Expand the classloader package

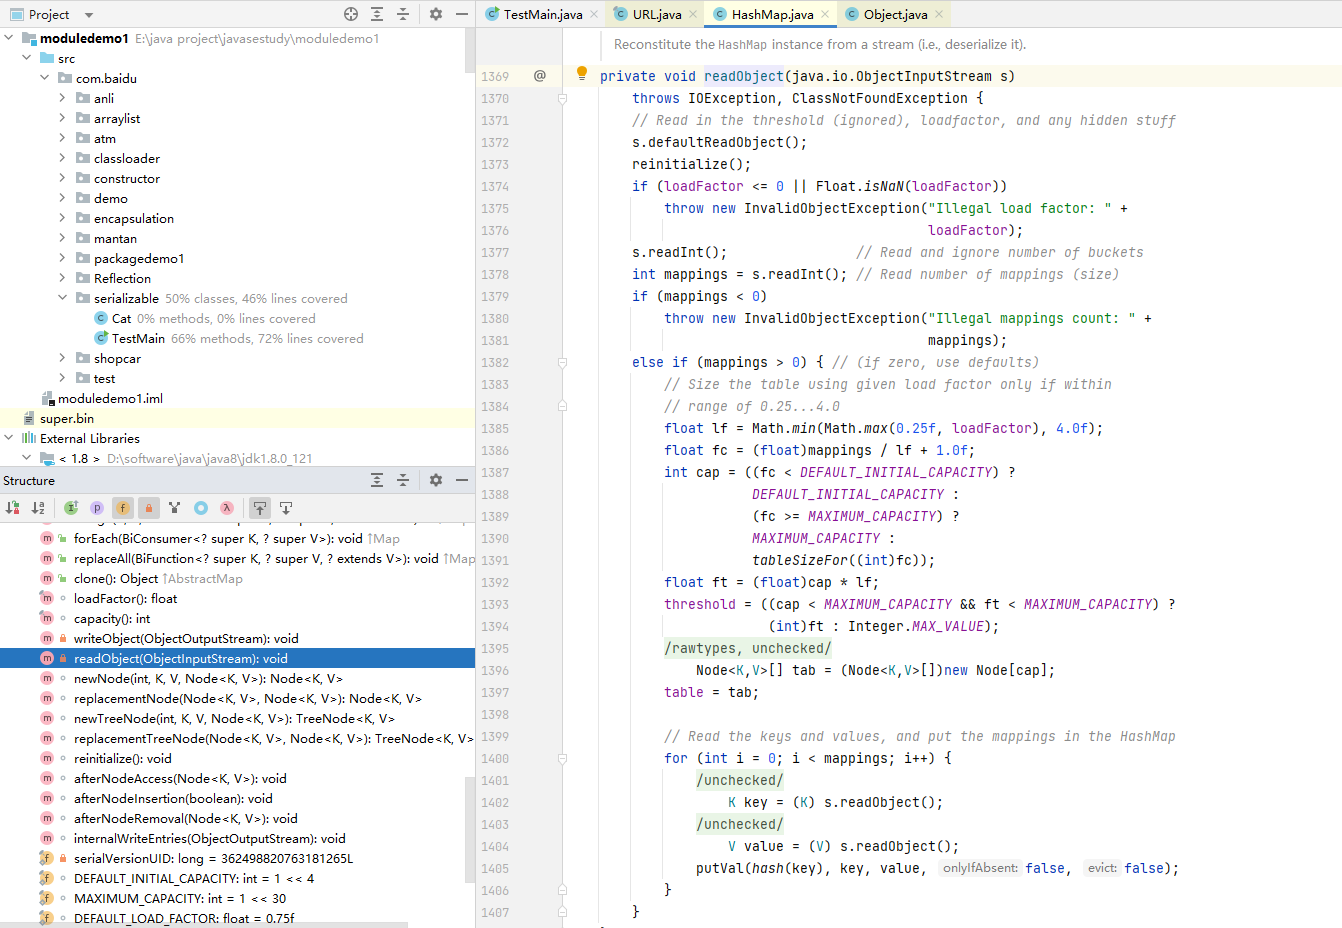point(63,158)
